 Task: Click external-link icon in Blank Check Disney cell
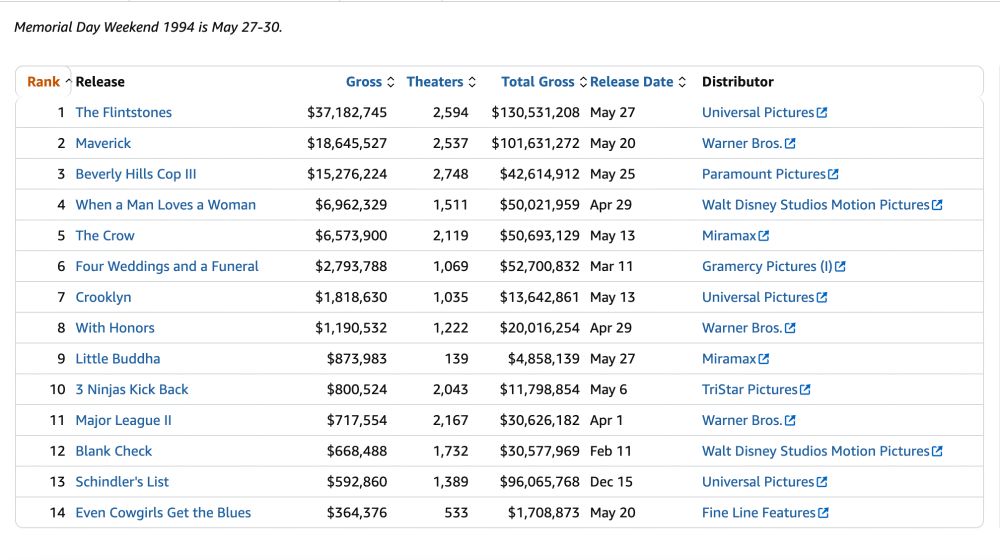click(937, 451)
